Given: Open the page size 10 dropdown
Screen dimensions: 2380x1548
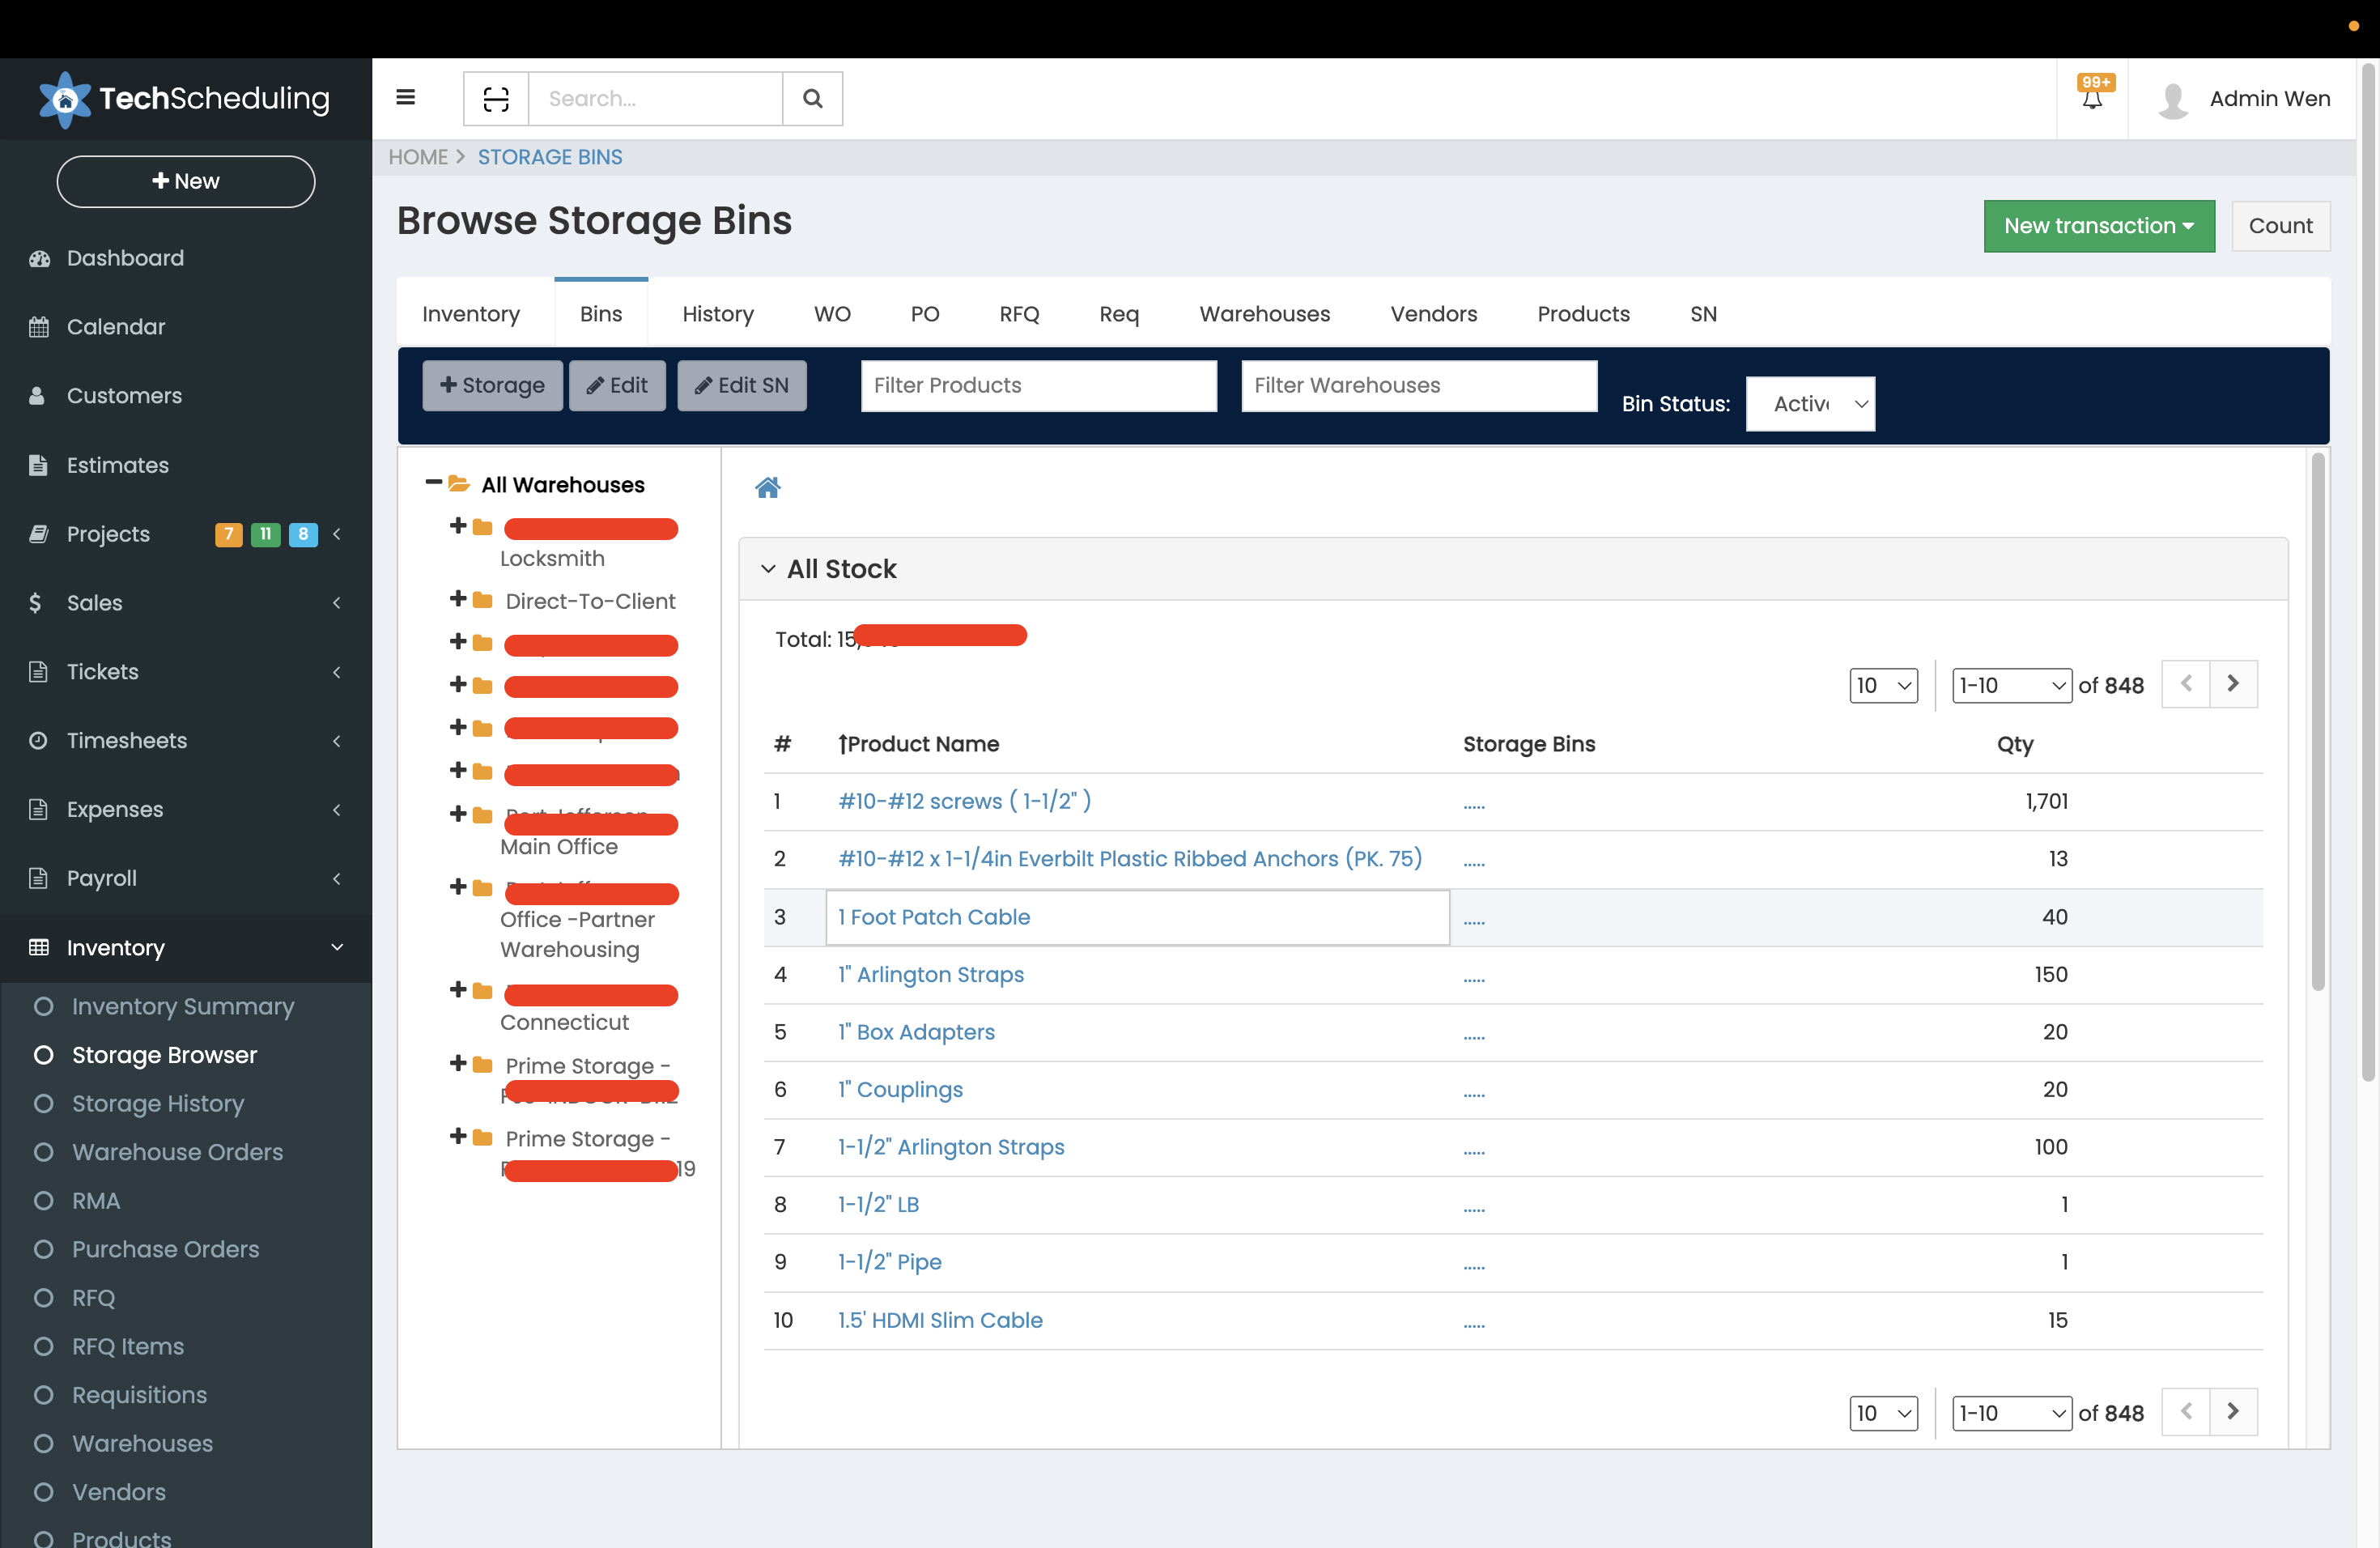Looking at the screenshot, I should coord(1883,685).
